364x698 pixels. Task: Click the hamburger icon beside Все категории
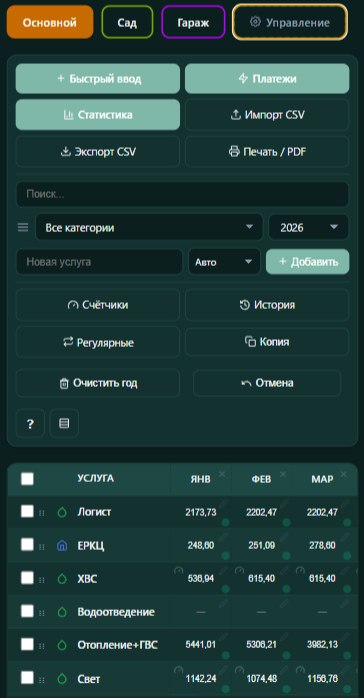[23, 228]
